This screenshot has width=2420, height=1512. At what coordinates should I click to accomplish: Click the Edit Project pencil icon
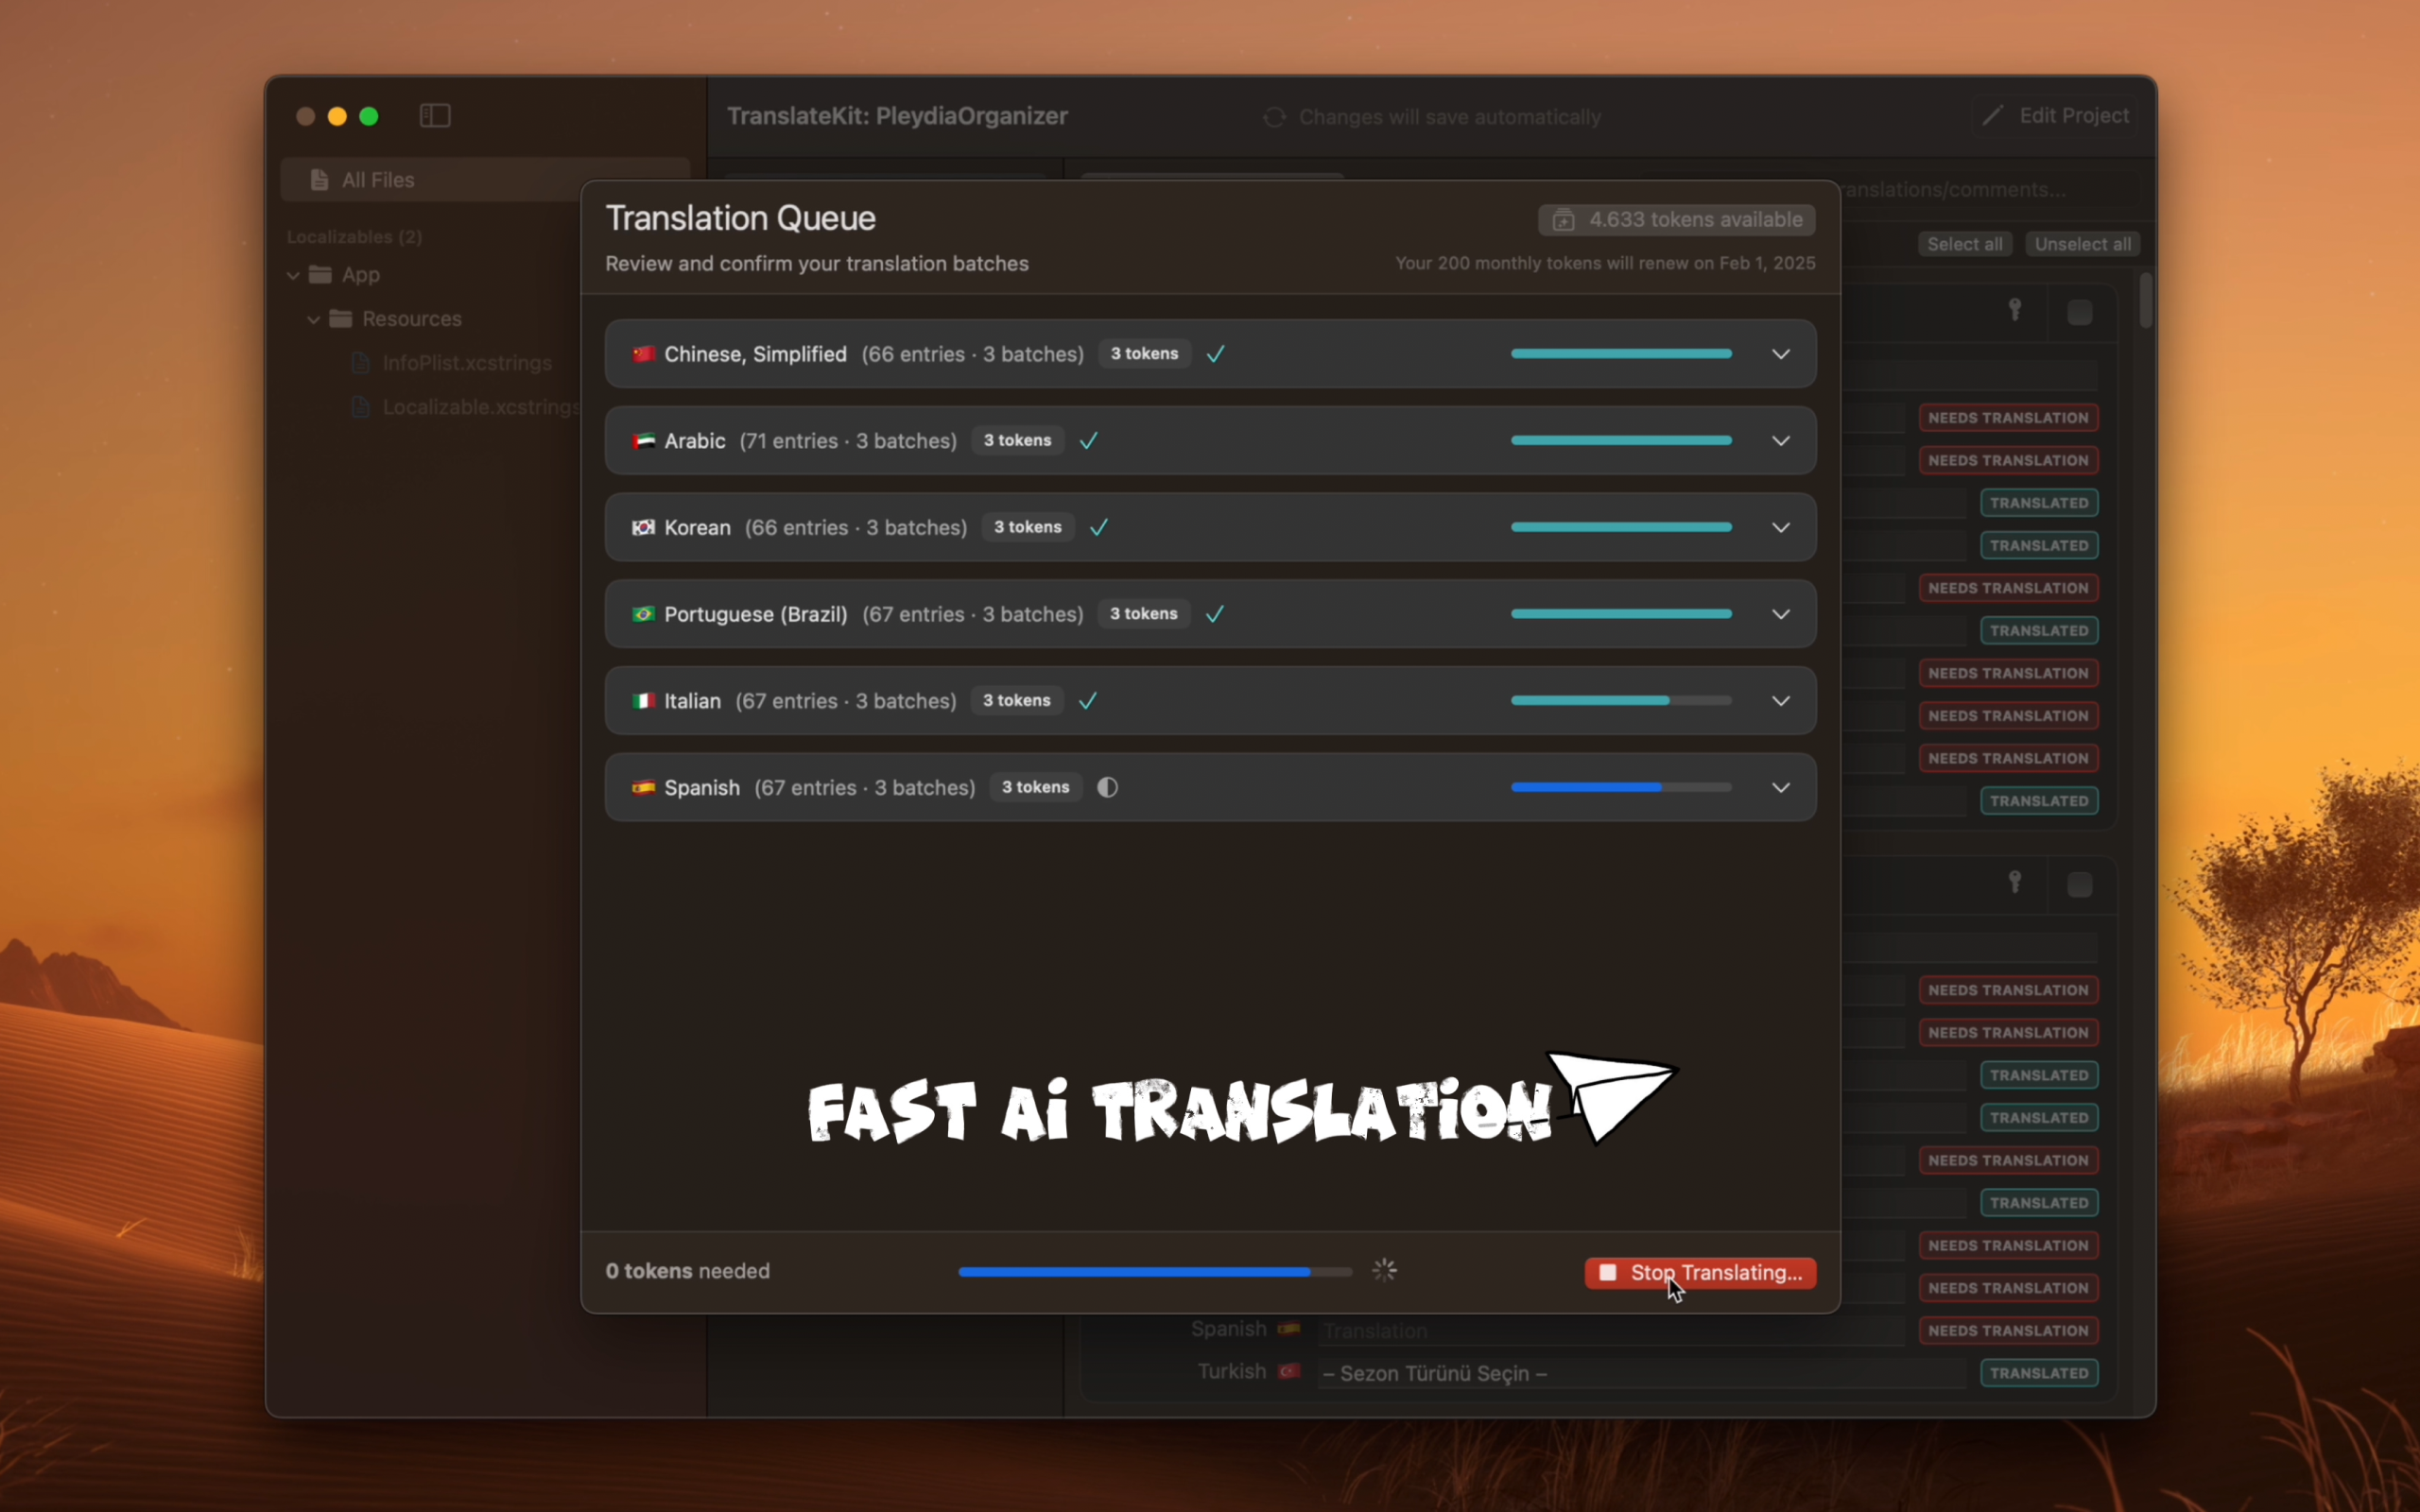[x=1993, y=116]
